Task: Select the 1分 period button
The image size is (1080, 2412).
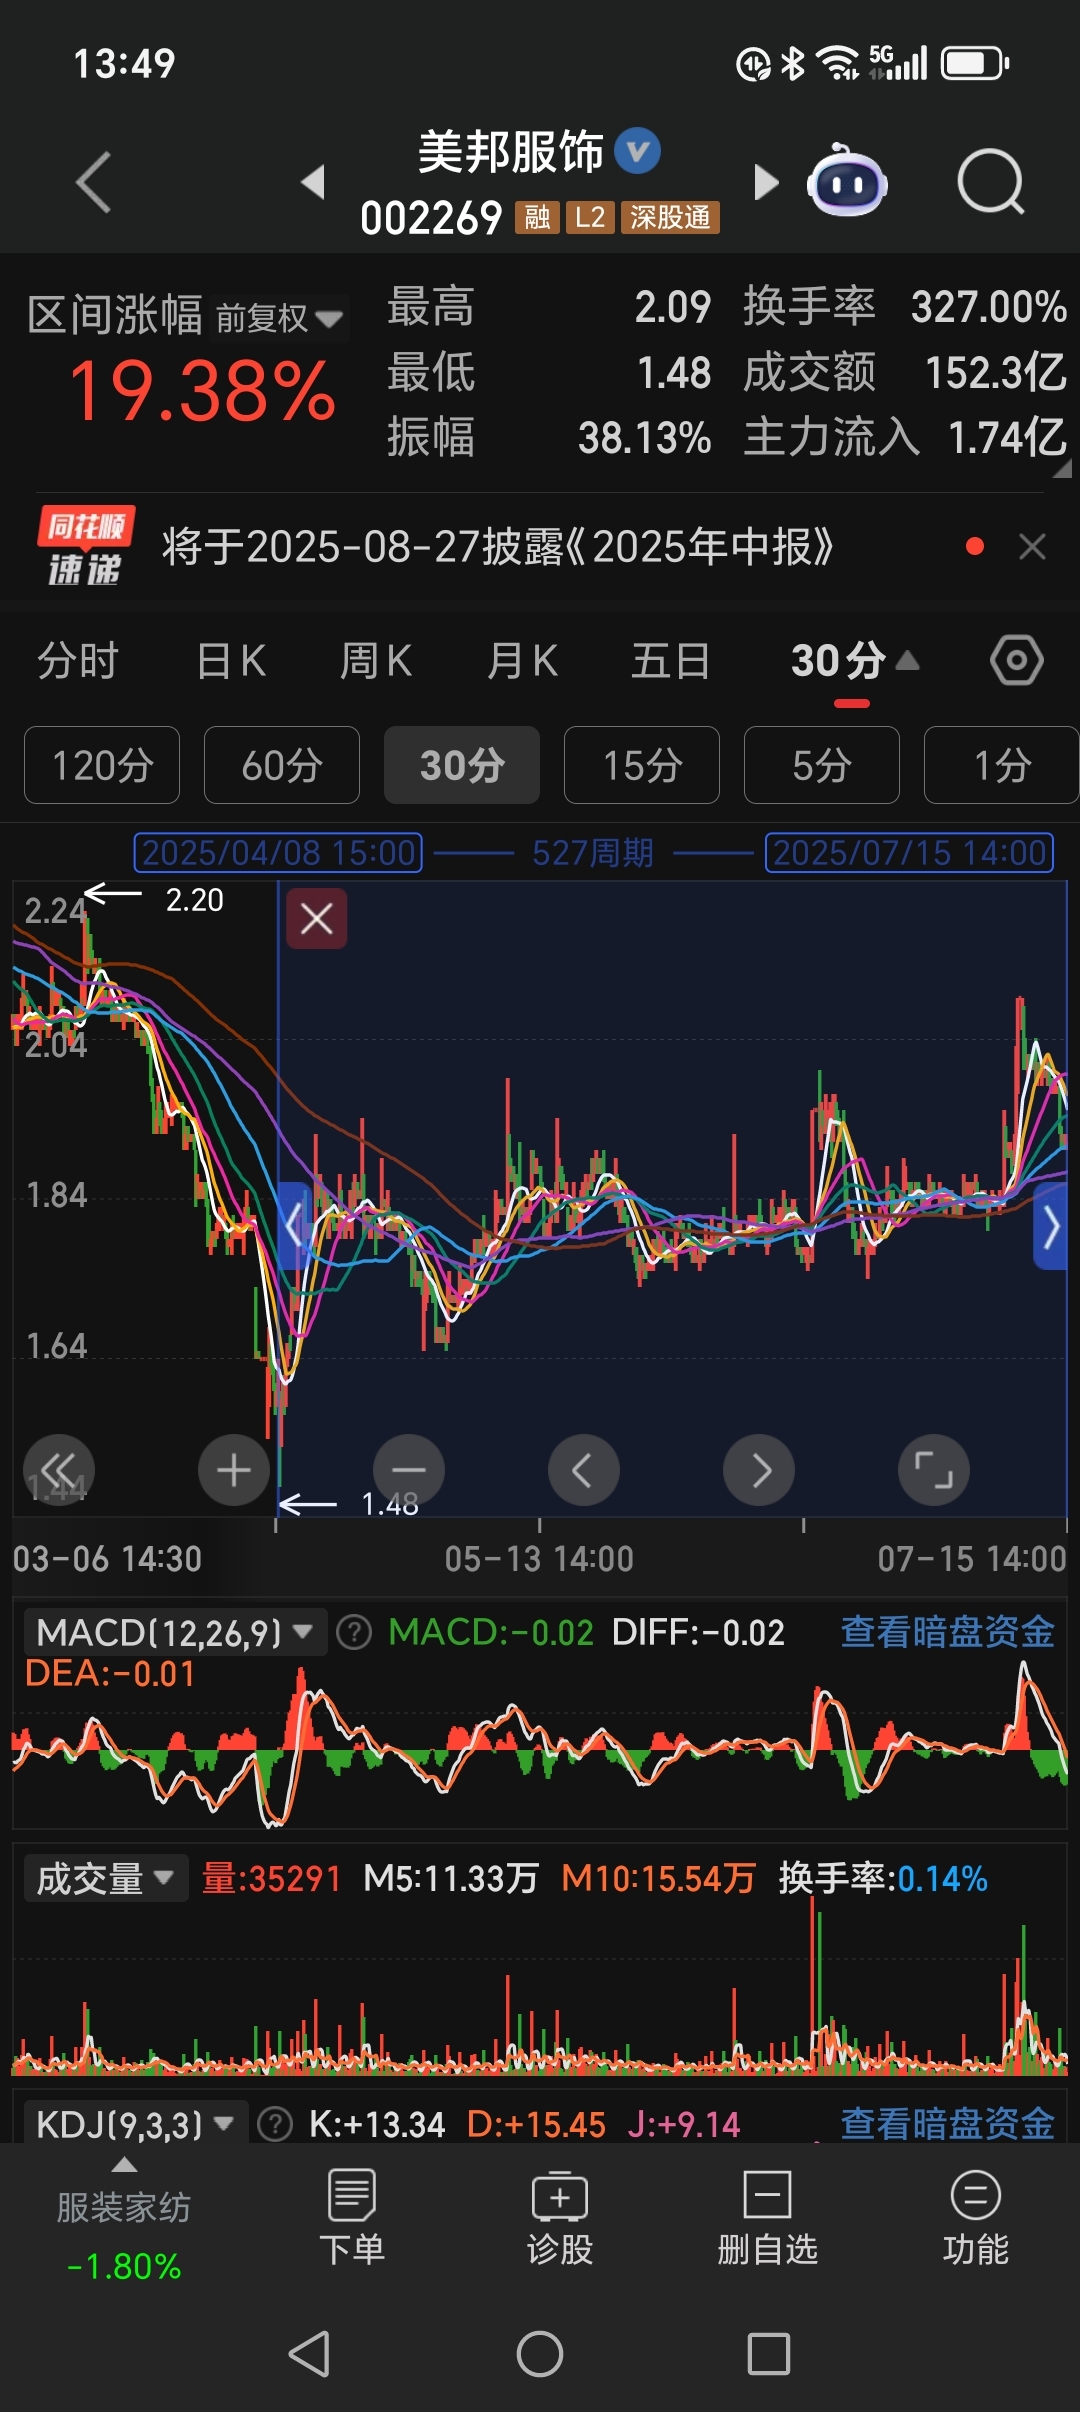Action: tap(1002, 765)
